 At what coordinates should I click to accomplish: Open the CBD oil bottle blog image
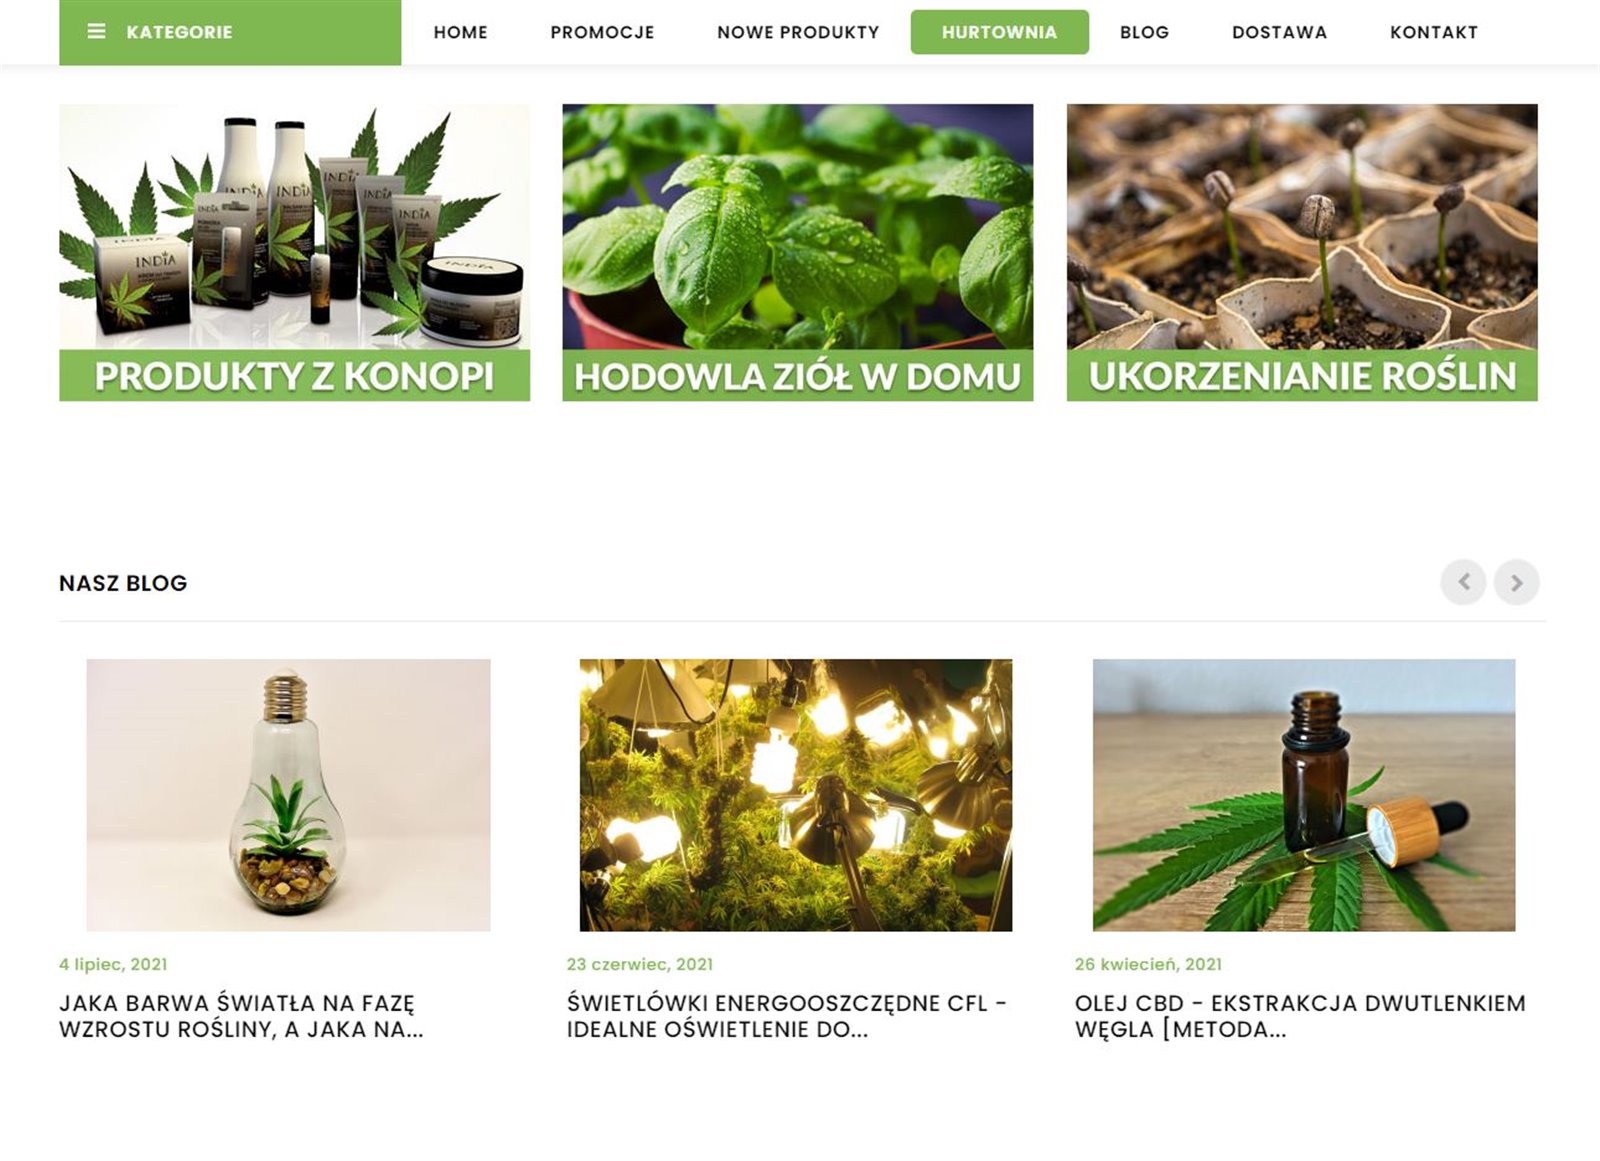(x=1303, y=795)
